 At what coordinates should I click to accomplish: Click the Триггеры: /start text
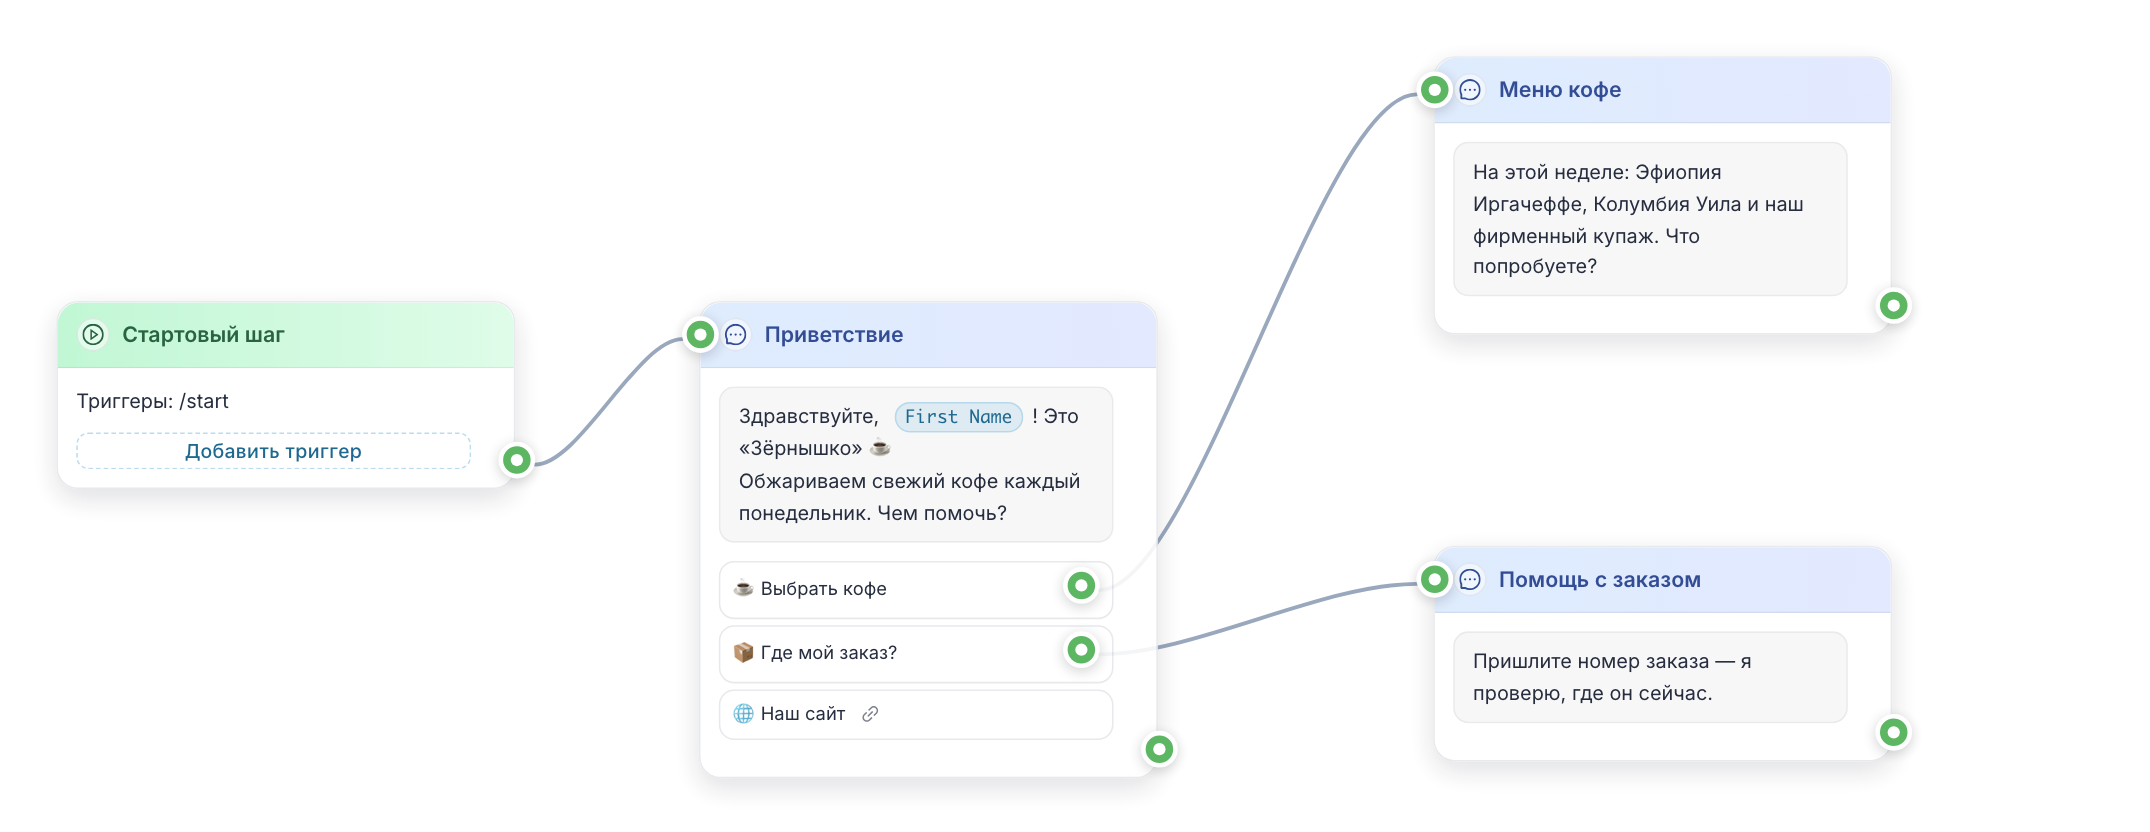(x=153, y=401)
